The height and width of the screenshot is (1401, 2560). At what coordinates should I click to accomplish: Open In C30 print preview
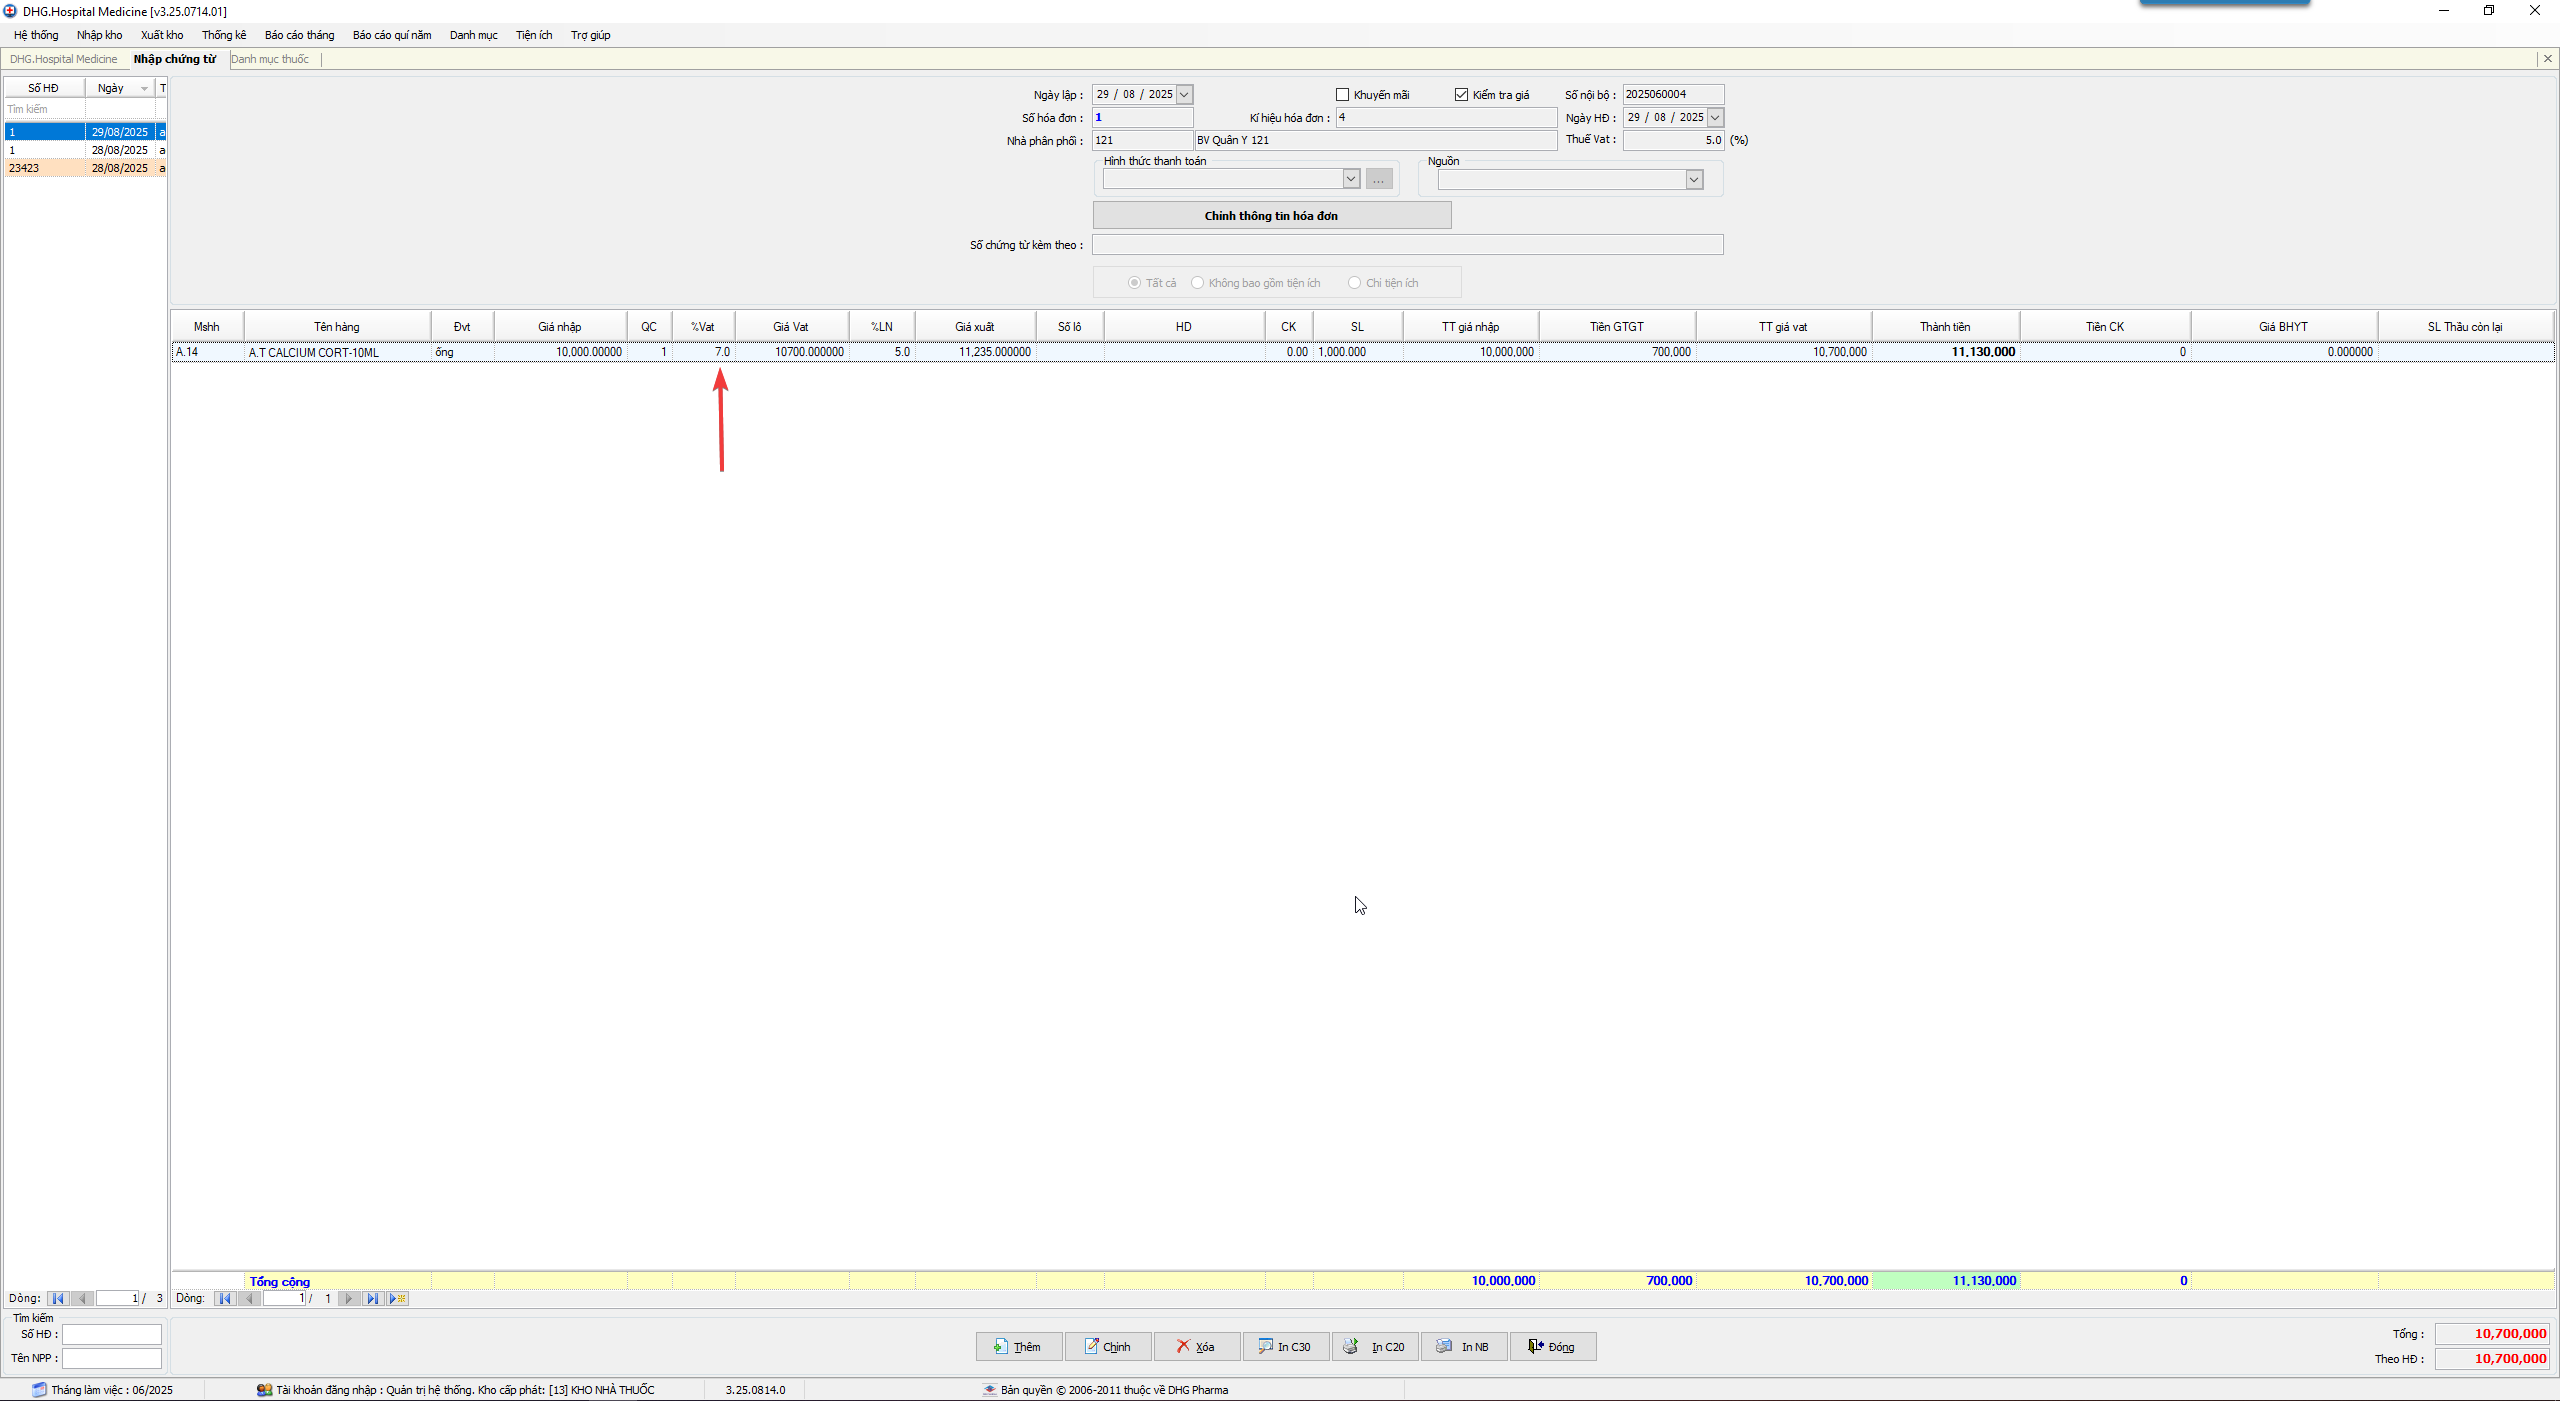[x=1285, y=1347]
